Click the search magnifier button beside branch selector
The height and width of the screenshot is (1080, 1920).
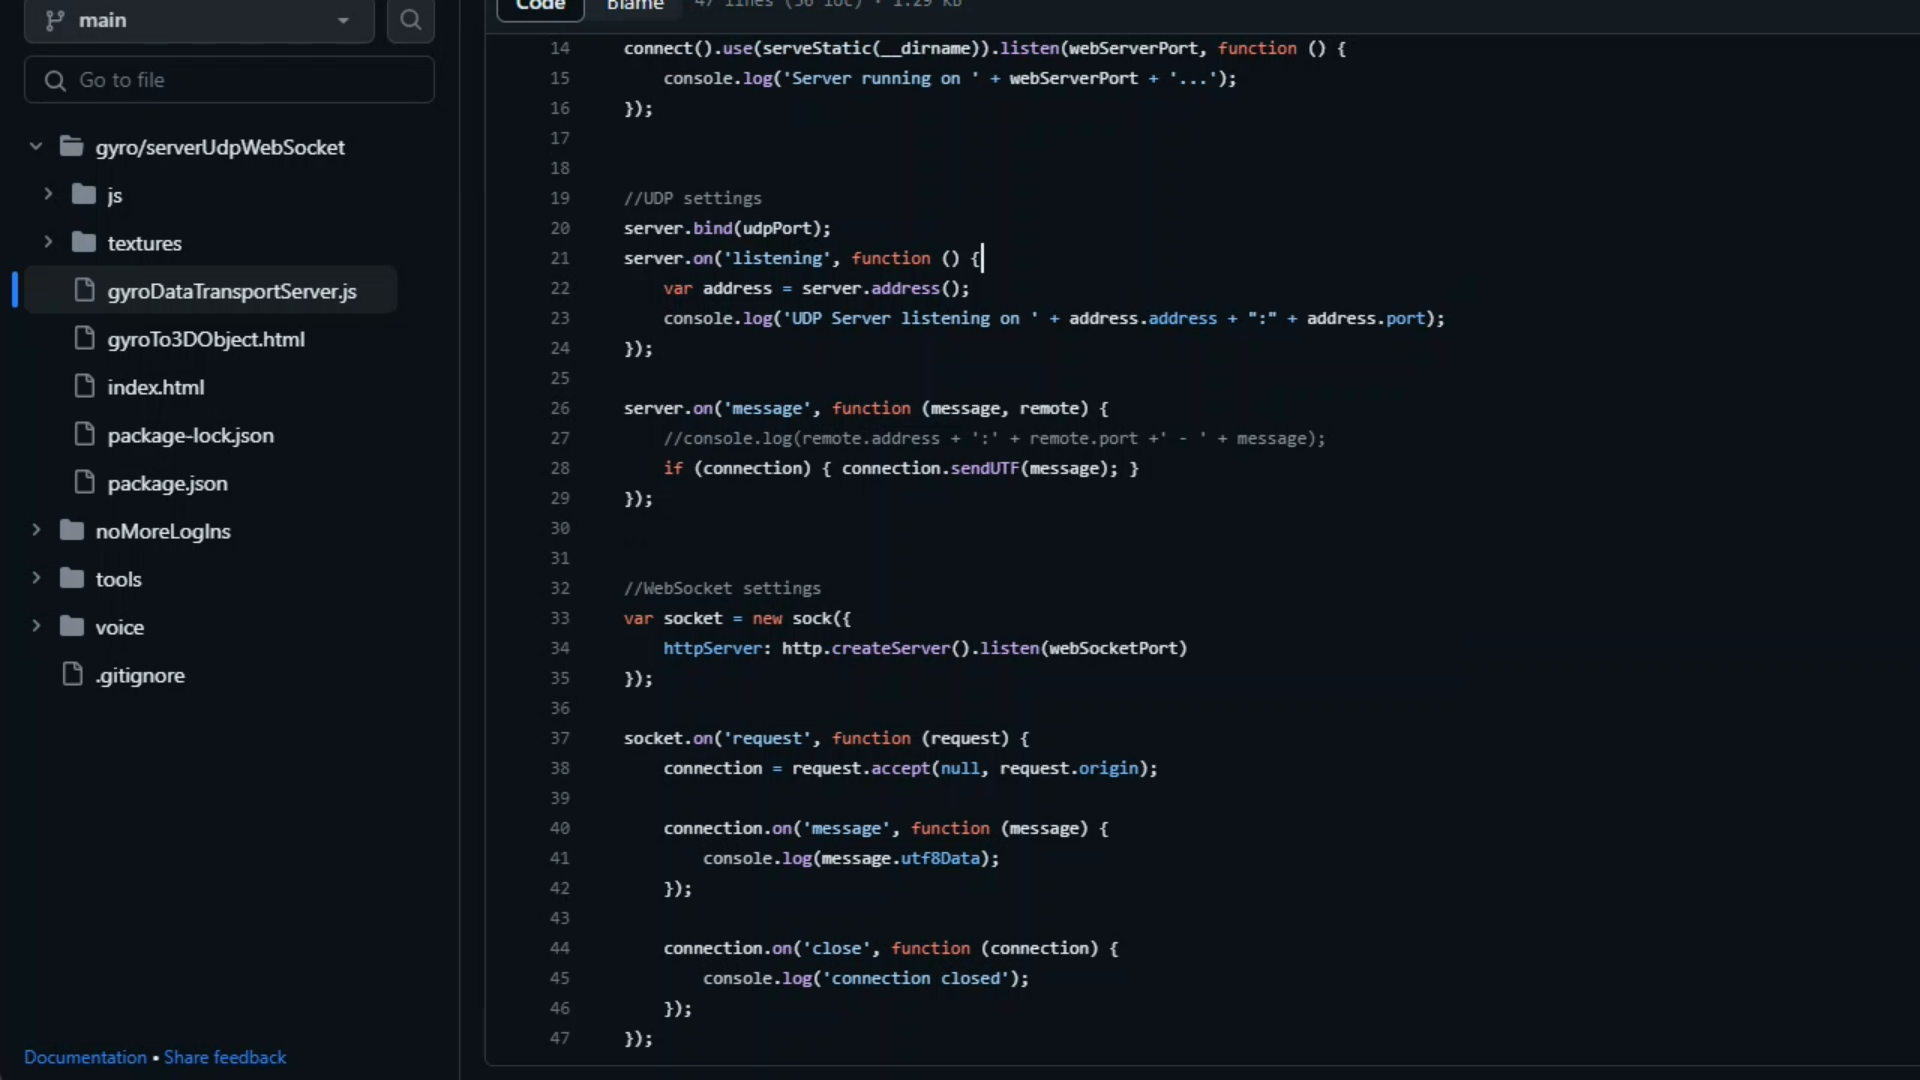click(x=410, y=20)
